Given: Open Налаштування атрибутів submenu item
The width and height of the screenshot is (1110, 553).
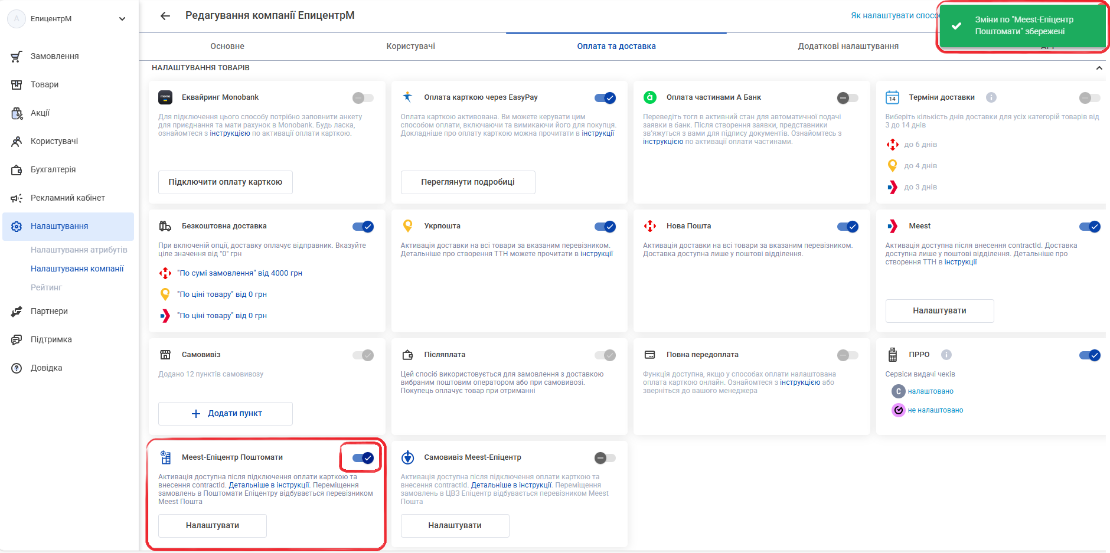Looking at the screenshot, I should click(x=79, y=250).
